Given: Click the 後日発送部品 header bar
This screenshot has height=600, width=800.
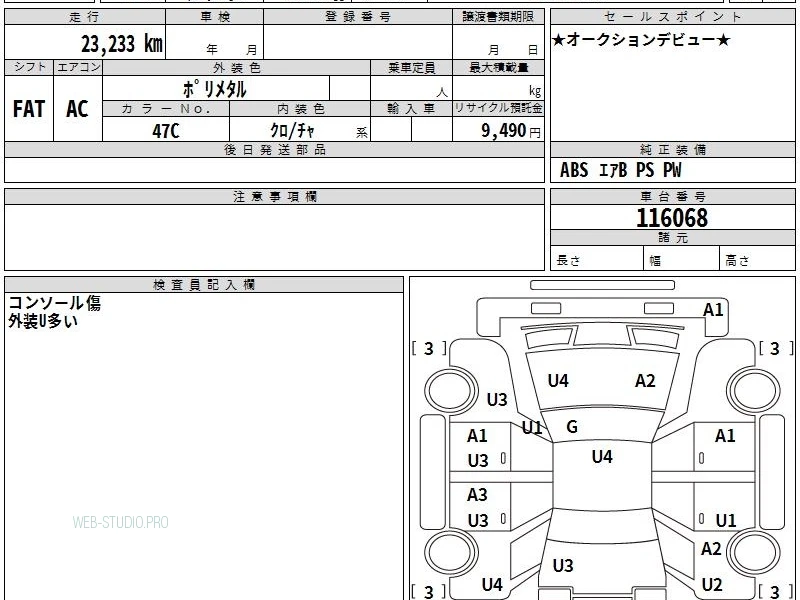Looking at the screenshot, I should [274, 150].
